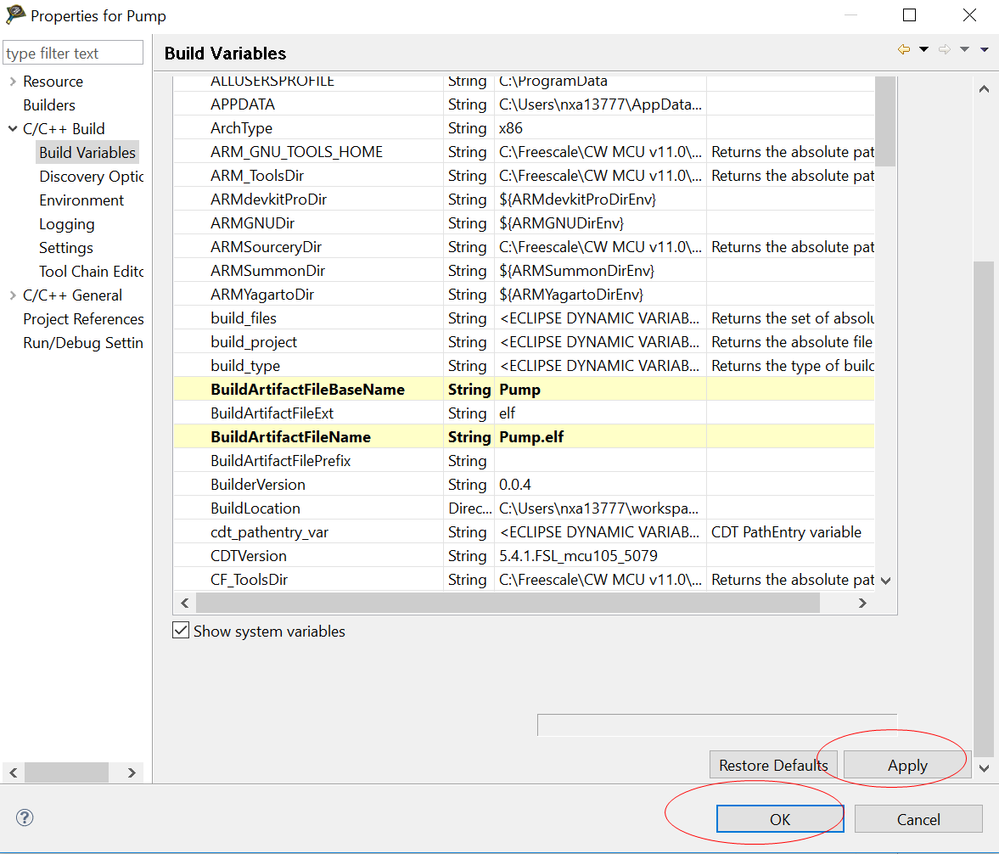
Task: Click the Apply button
Action: pos(907,765)
